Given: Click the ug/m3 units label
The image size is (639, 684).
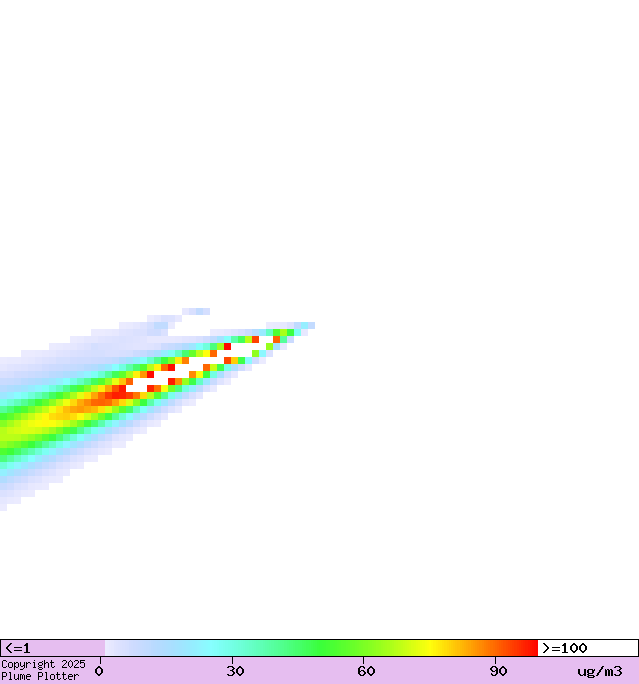Looking at the screenshot, I should 599,671.
